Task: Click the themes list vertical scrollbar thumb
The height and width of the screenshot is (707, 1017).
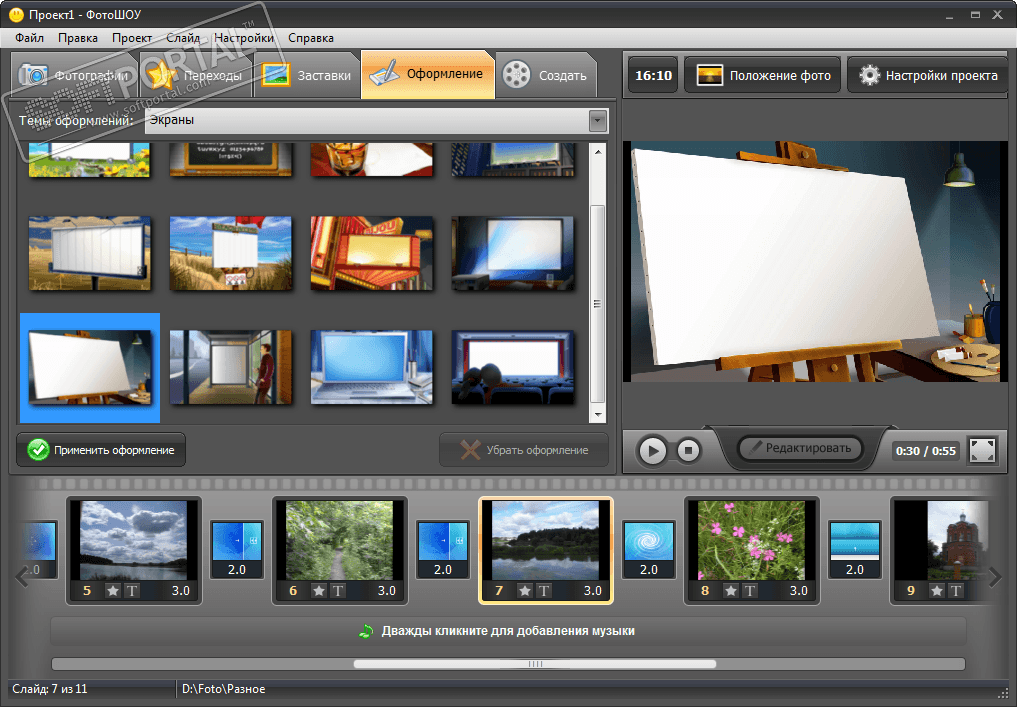Action: 597,304
